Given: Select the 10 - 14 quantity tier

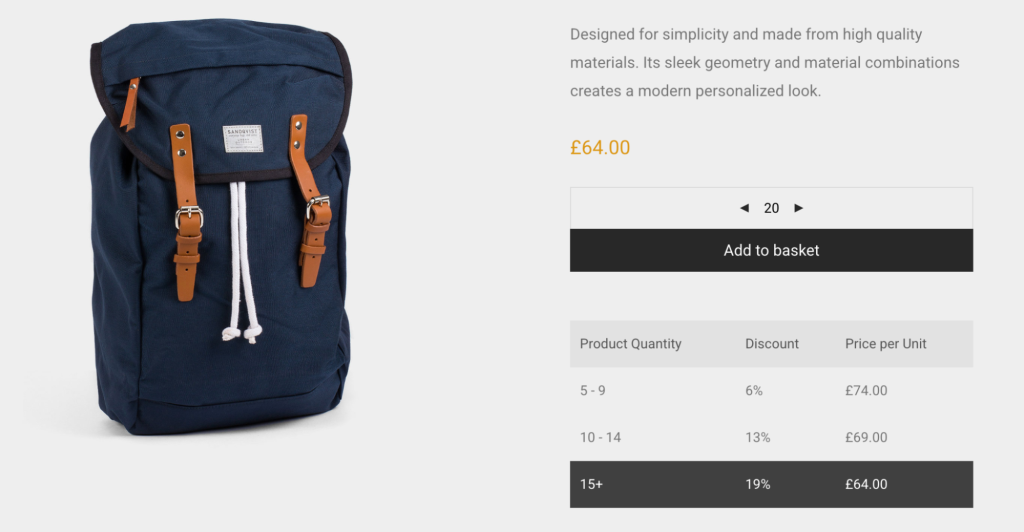Looking at the screenshot, I should [x=600, y=438].
